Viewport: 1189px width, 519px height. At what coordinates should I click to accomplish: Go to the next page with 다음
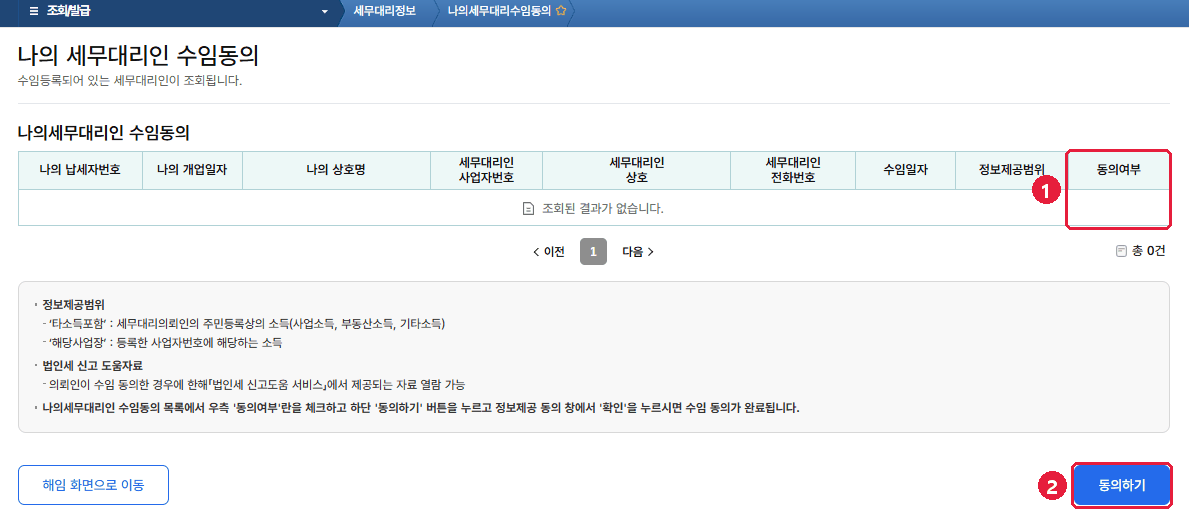(x=638, y=252)
